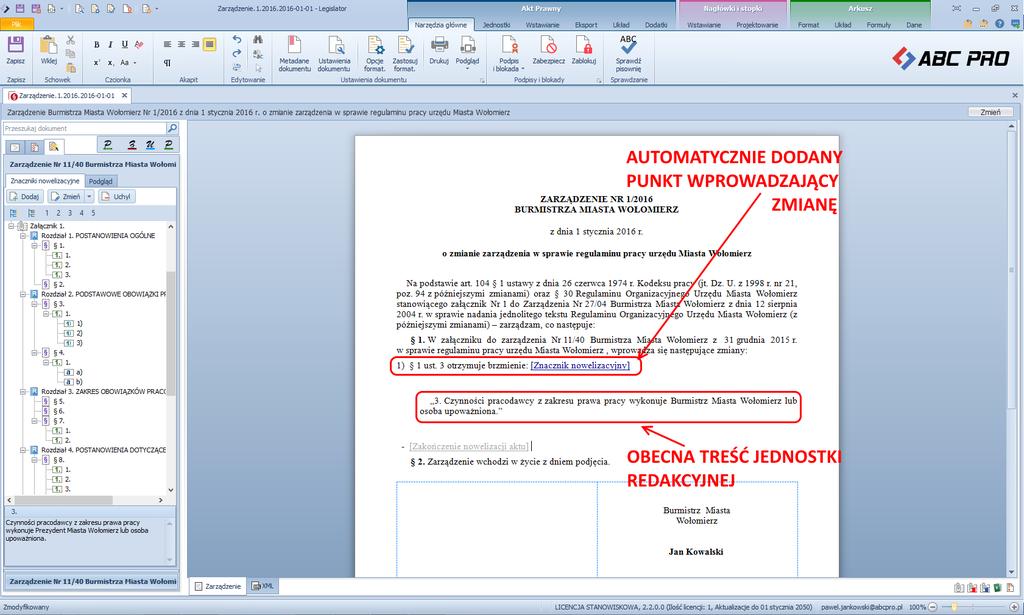Screen dimensions: 1024x615
Task: Apply superscript formatting
Action: [97, 63]
